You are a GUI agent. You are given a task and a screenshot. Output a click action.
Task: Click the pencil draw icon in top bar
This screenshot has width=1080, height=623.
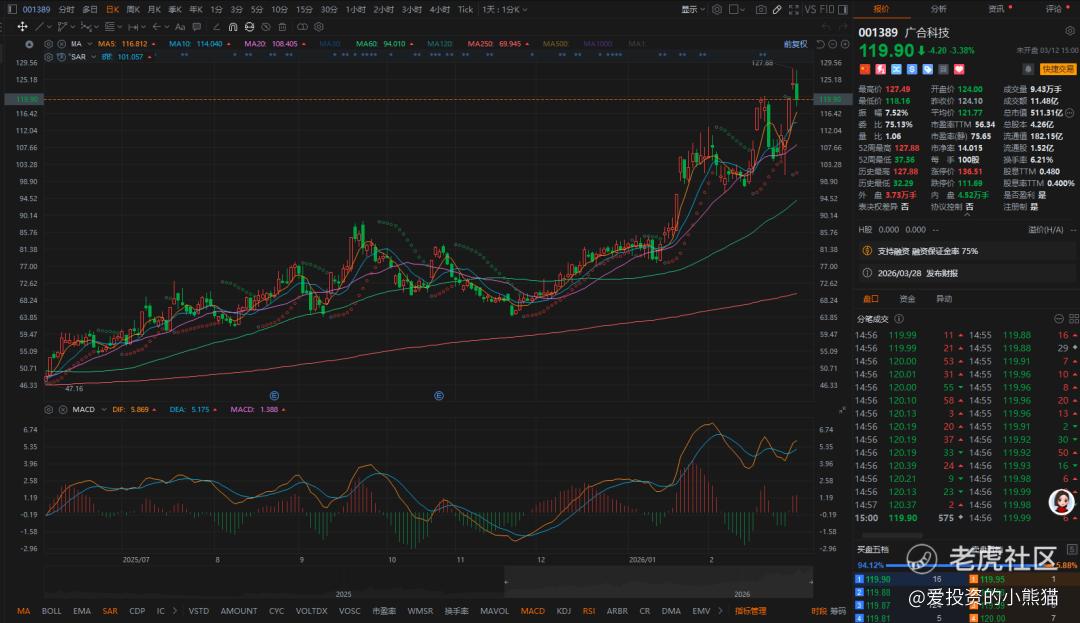[x=777, y=10]
